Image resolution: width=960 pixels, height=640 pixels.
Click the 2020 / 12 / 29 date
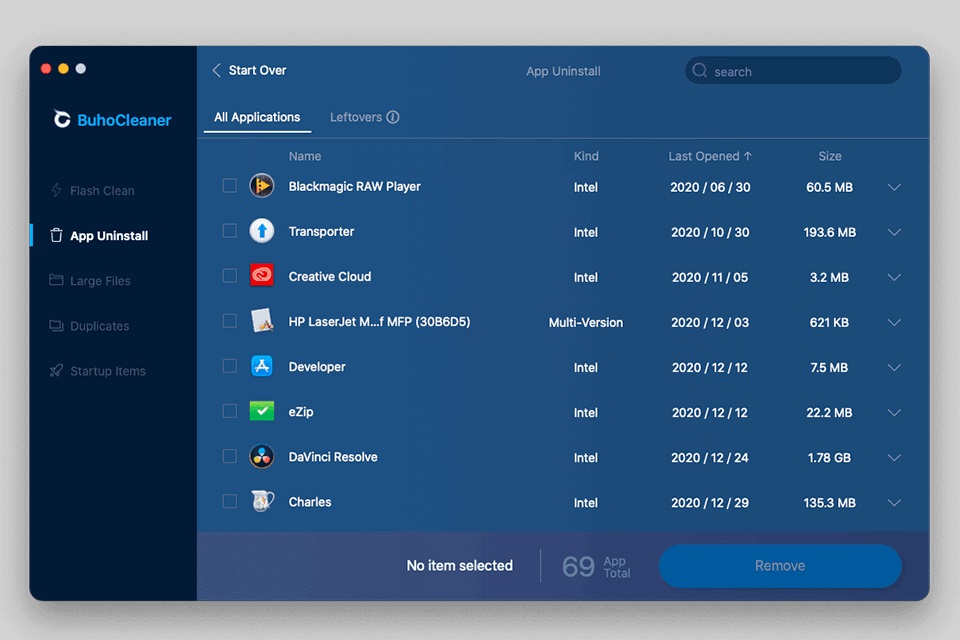[x=710, y=502]
